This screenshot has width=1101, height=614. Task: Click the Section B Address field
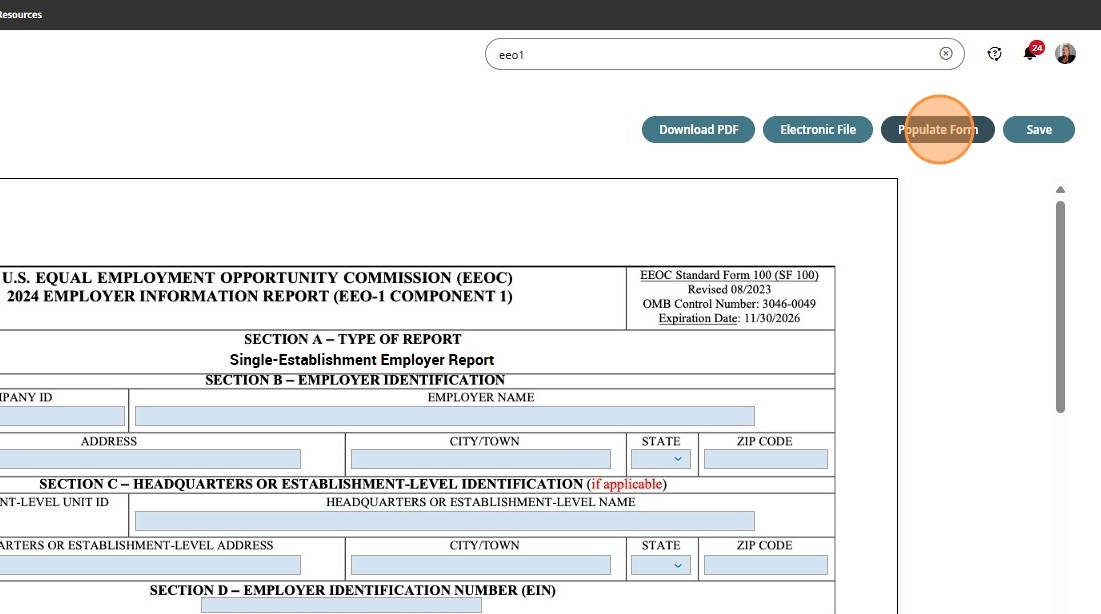pyautogui.click(x=150, y=459)
